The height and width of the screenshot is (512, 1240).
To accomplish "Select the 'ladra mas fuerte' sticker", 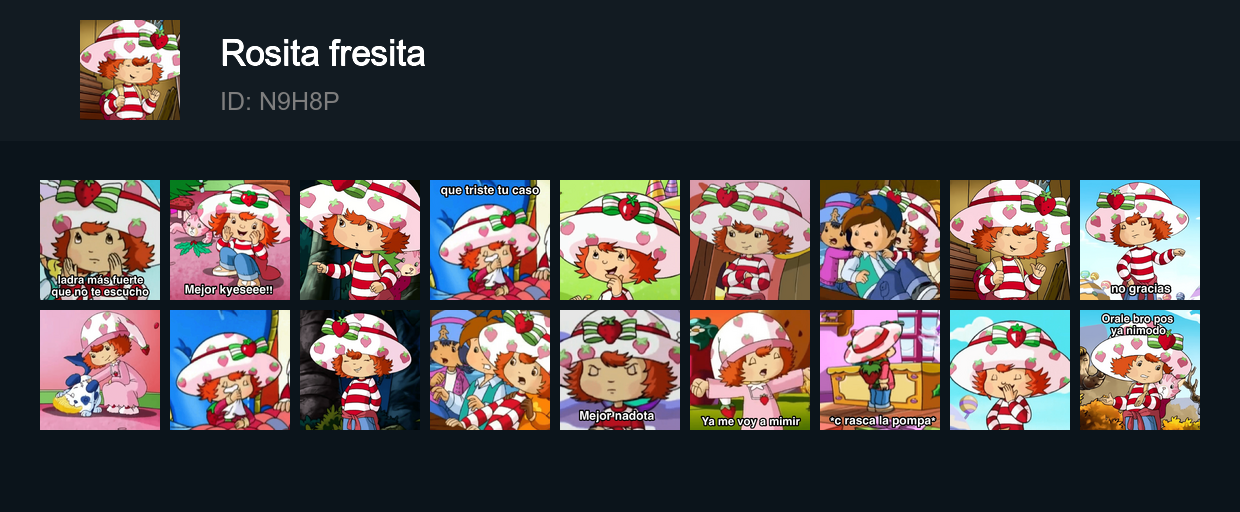I will [x=100, y=240].
